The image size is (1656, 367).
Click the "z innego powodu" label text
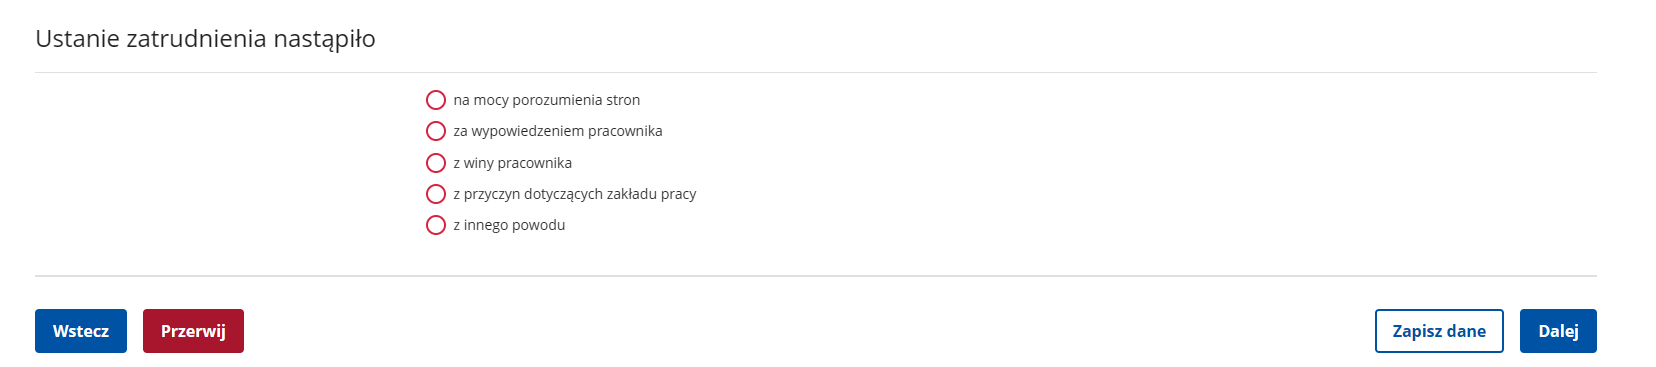click(509, 225)
